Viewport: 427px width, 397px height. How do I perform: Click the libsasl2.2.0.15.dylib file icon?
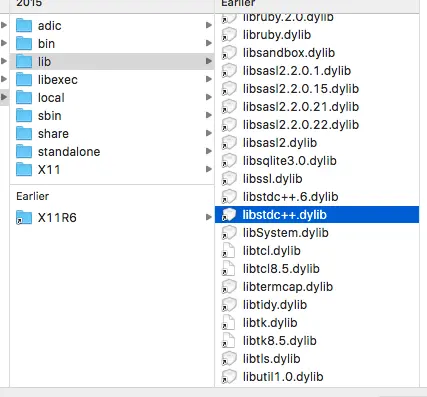point(229,89)
